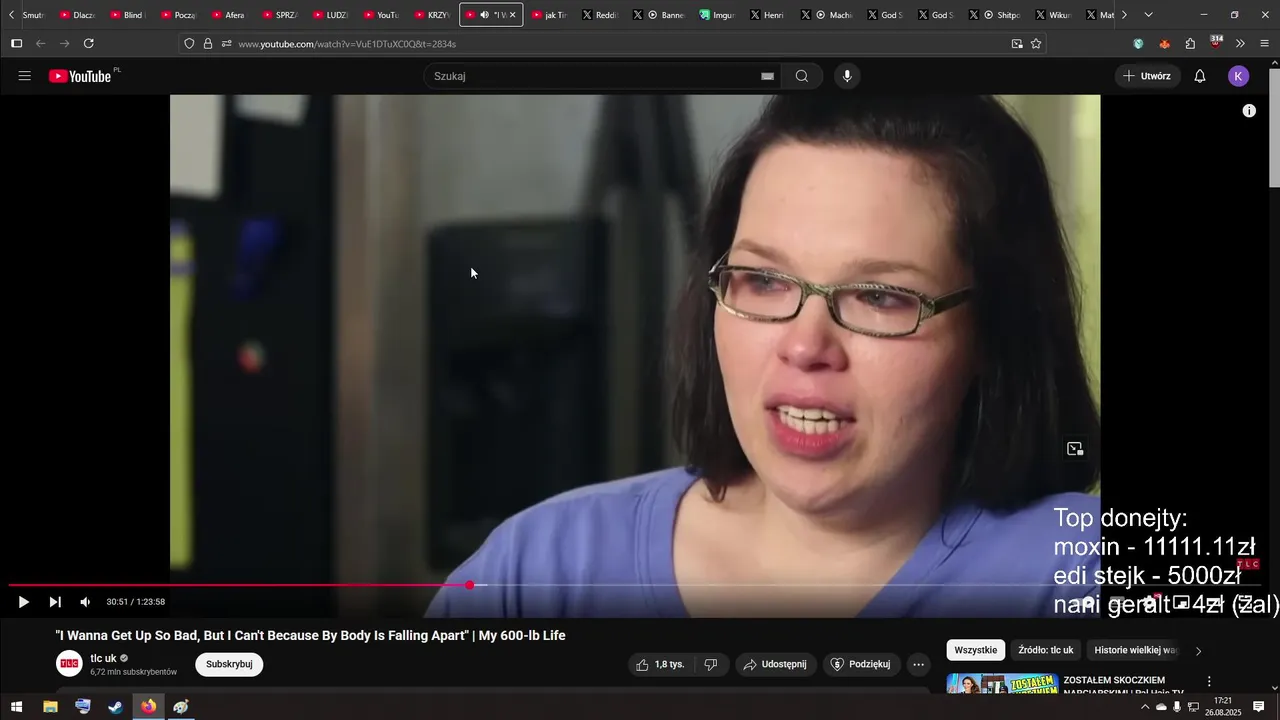This screenshot has width=1280, height=720.
Task: Switch to the Blind tab
Action: coord(127,15)
